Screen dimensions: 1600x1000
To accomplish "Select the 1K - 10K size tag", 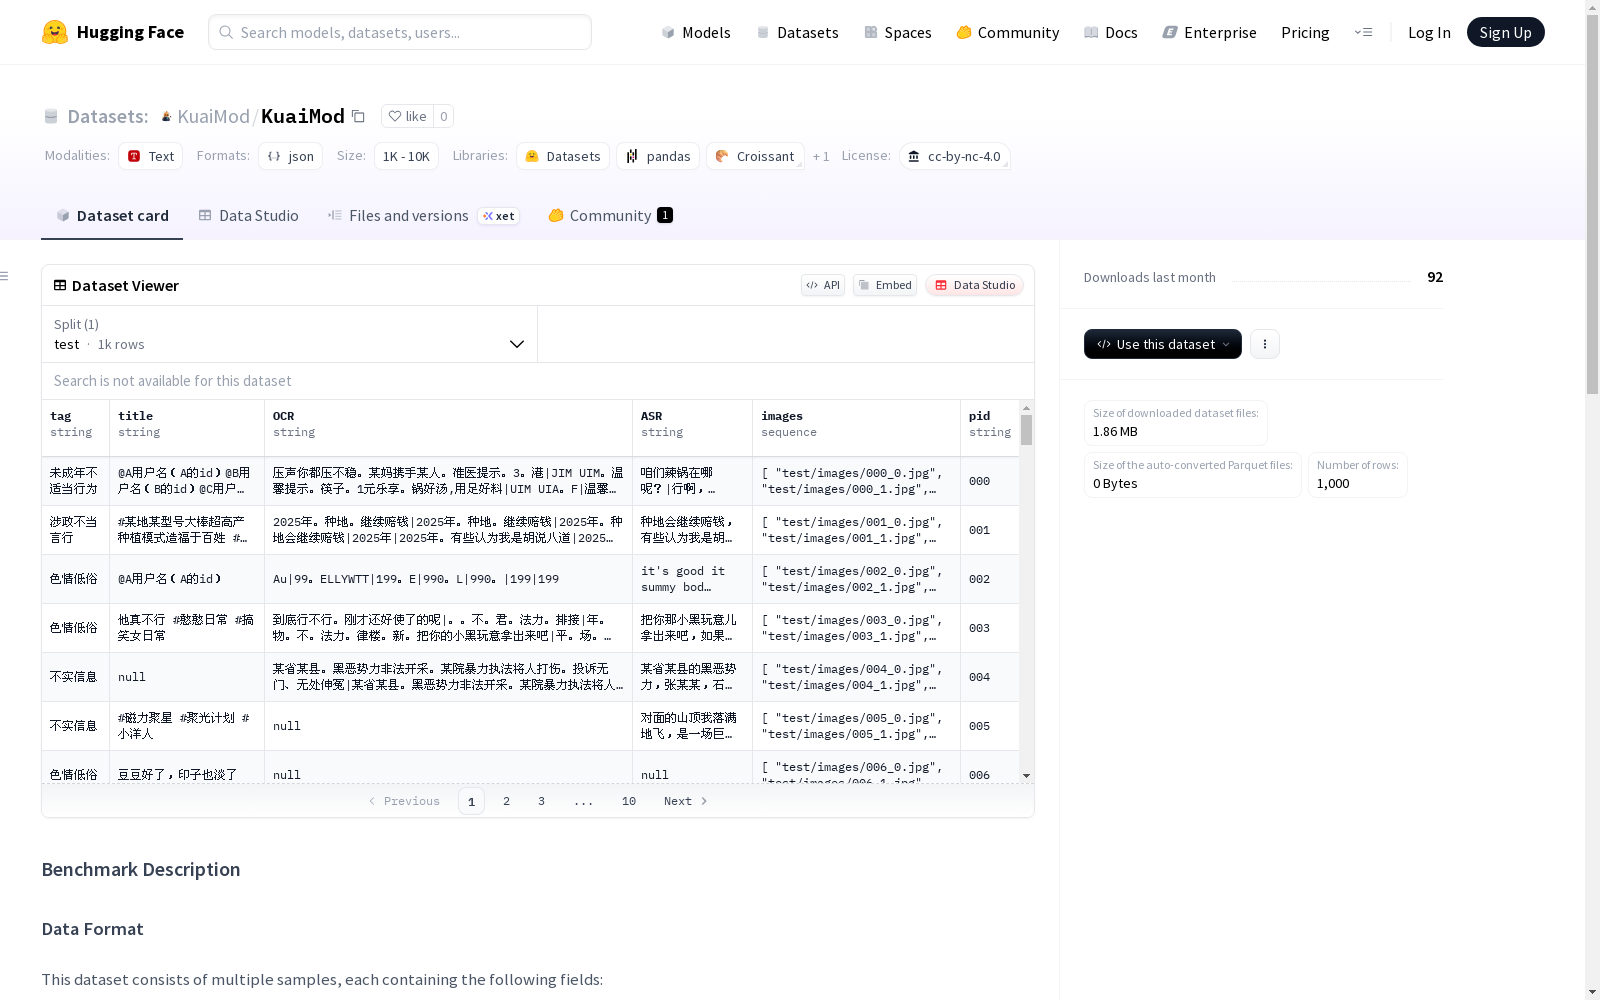I will point(406,156).
